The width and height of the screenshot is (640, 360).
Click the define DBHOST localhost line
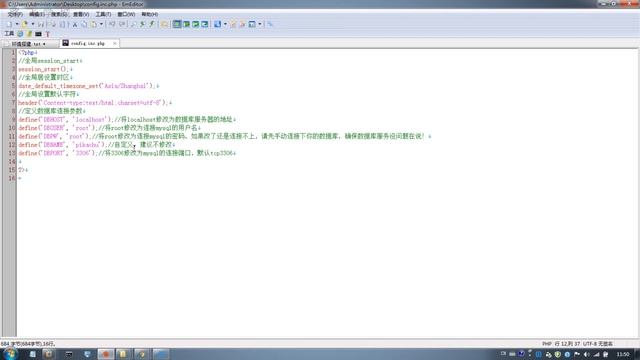(127, 120)
